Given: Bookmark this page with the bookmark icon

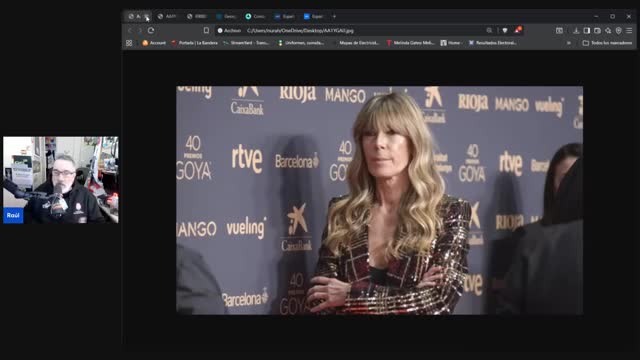Looking at the screenshot, I should (206, 30).
